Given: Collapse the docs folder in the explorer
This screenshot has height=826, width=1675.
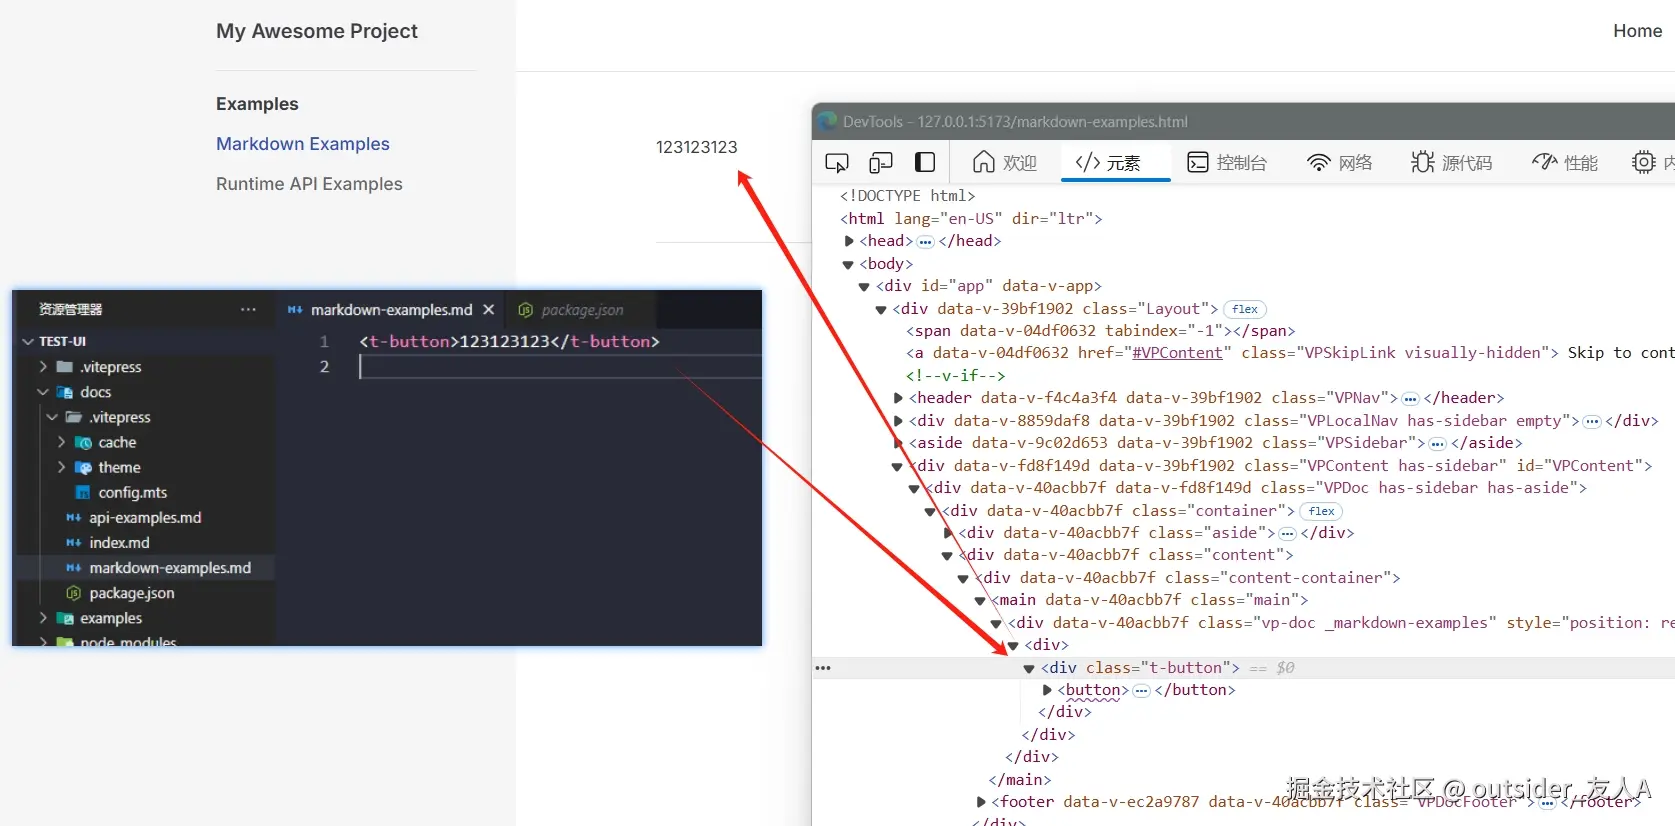Looking at the screenshot, I should (x=43, y=392).
